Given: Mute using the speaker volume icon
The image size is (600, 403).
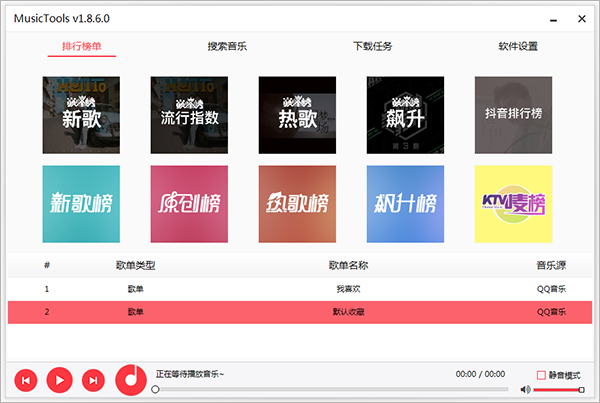Looking at the screenshot, I should [x=525, y=390].
